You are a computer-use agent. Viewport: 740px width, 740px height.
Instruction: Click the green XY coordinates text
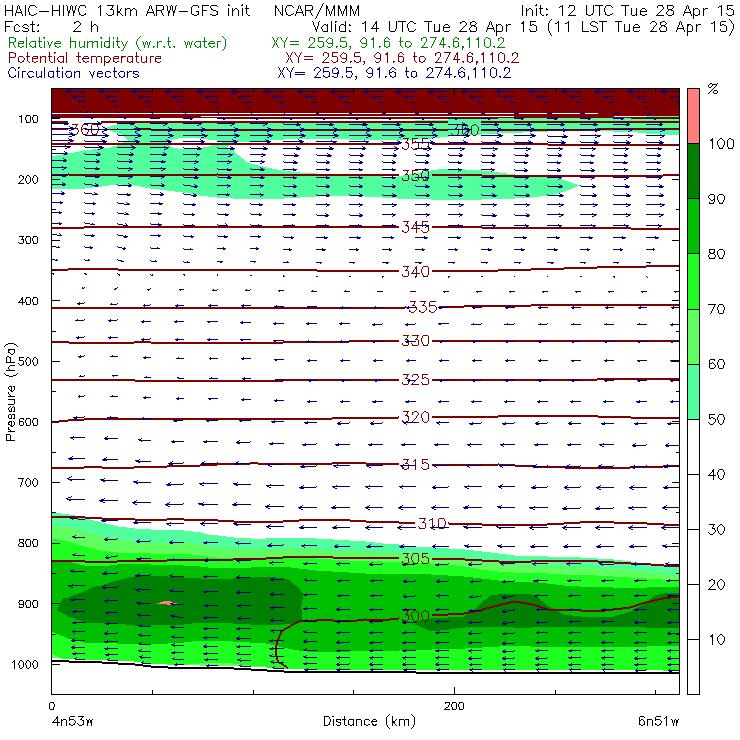[388, 43]
